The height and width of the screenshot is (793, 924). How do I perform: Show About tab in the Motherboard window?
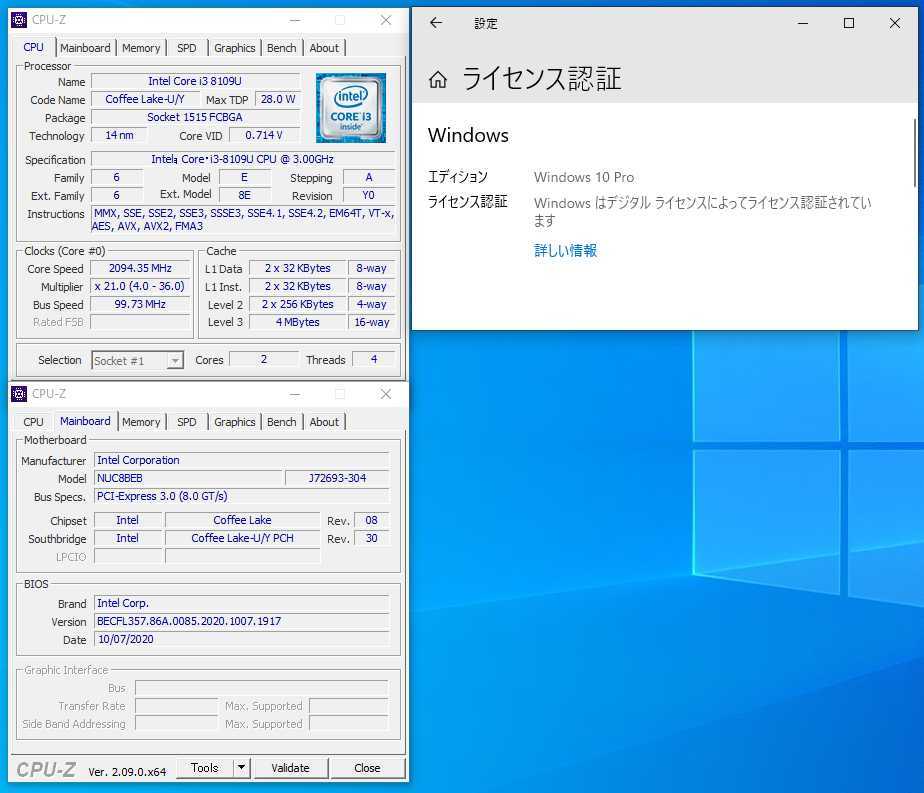(x=324, y=422)
